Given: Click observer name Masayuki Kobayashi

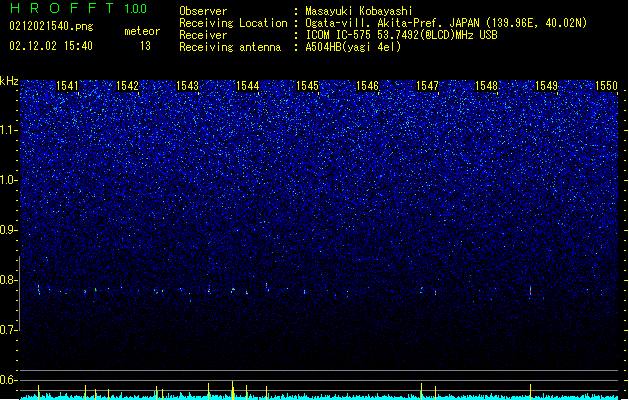Looking at the screenshot, I should (x=359, y=11).
